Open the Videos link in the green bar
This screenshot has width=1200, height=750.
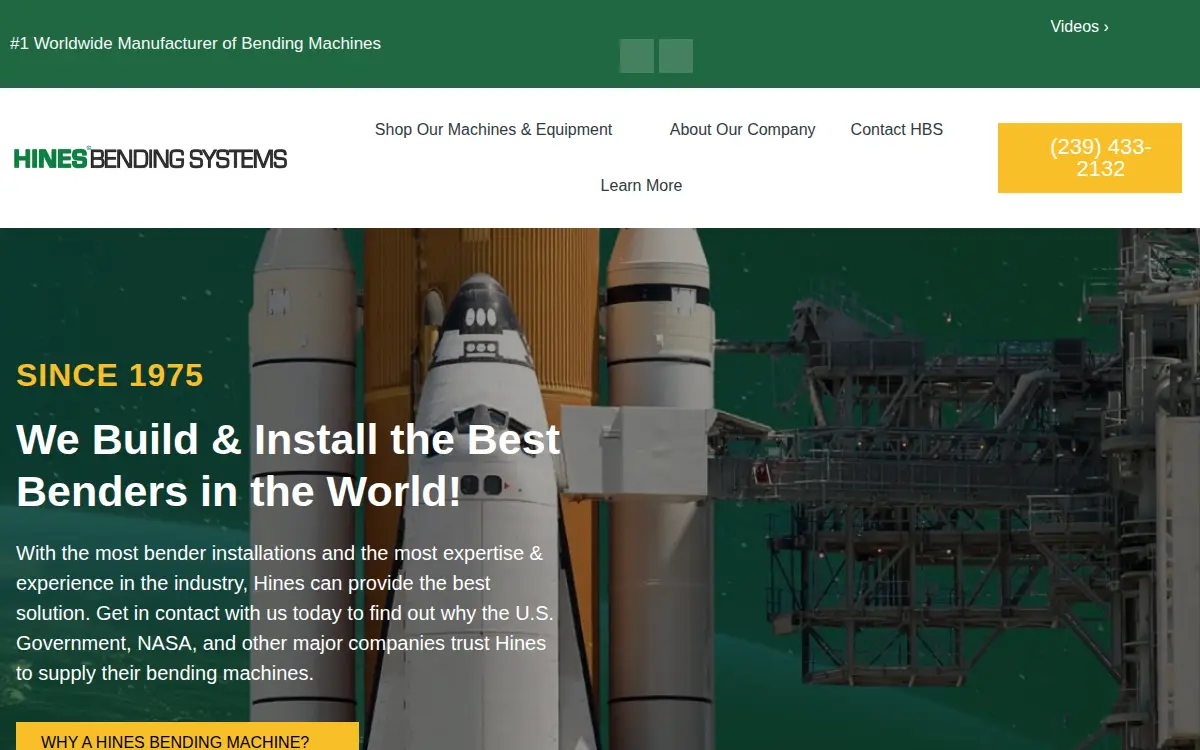click(1079, 27)
